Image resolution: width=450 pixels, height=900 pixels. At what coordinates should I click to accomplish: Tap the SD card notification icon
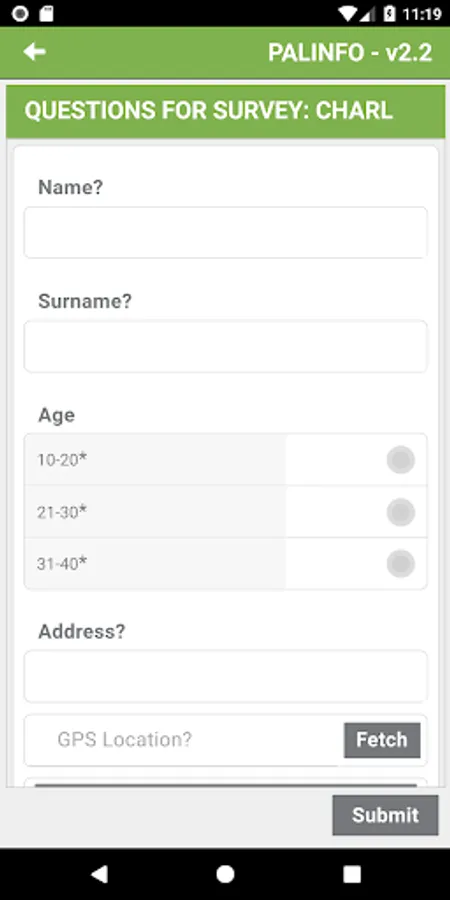click(x=46, y=13)
